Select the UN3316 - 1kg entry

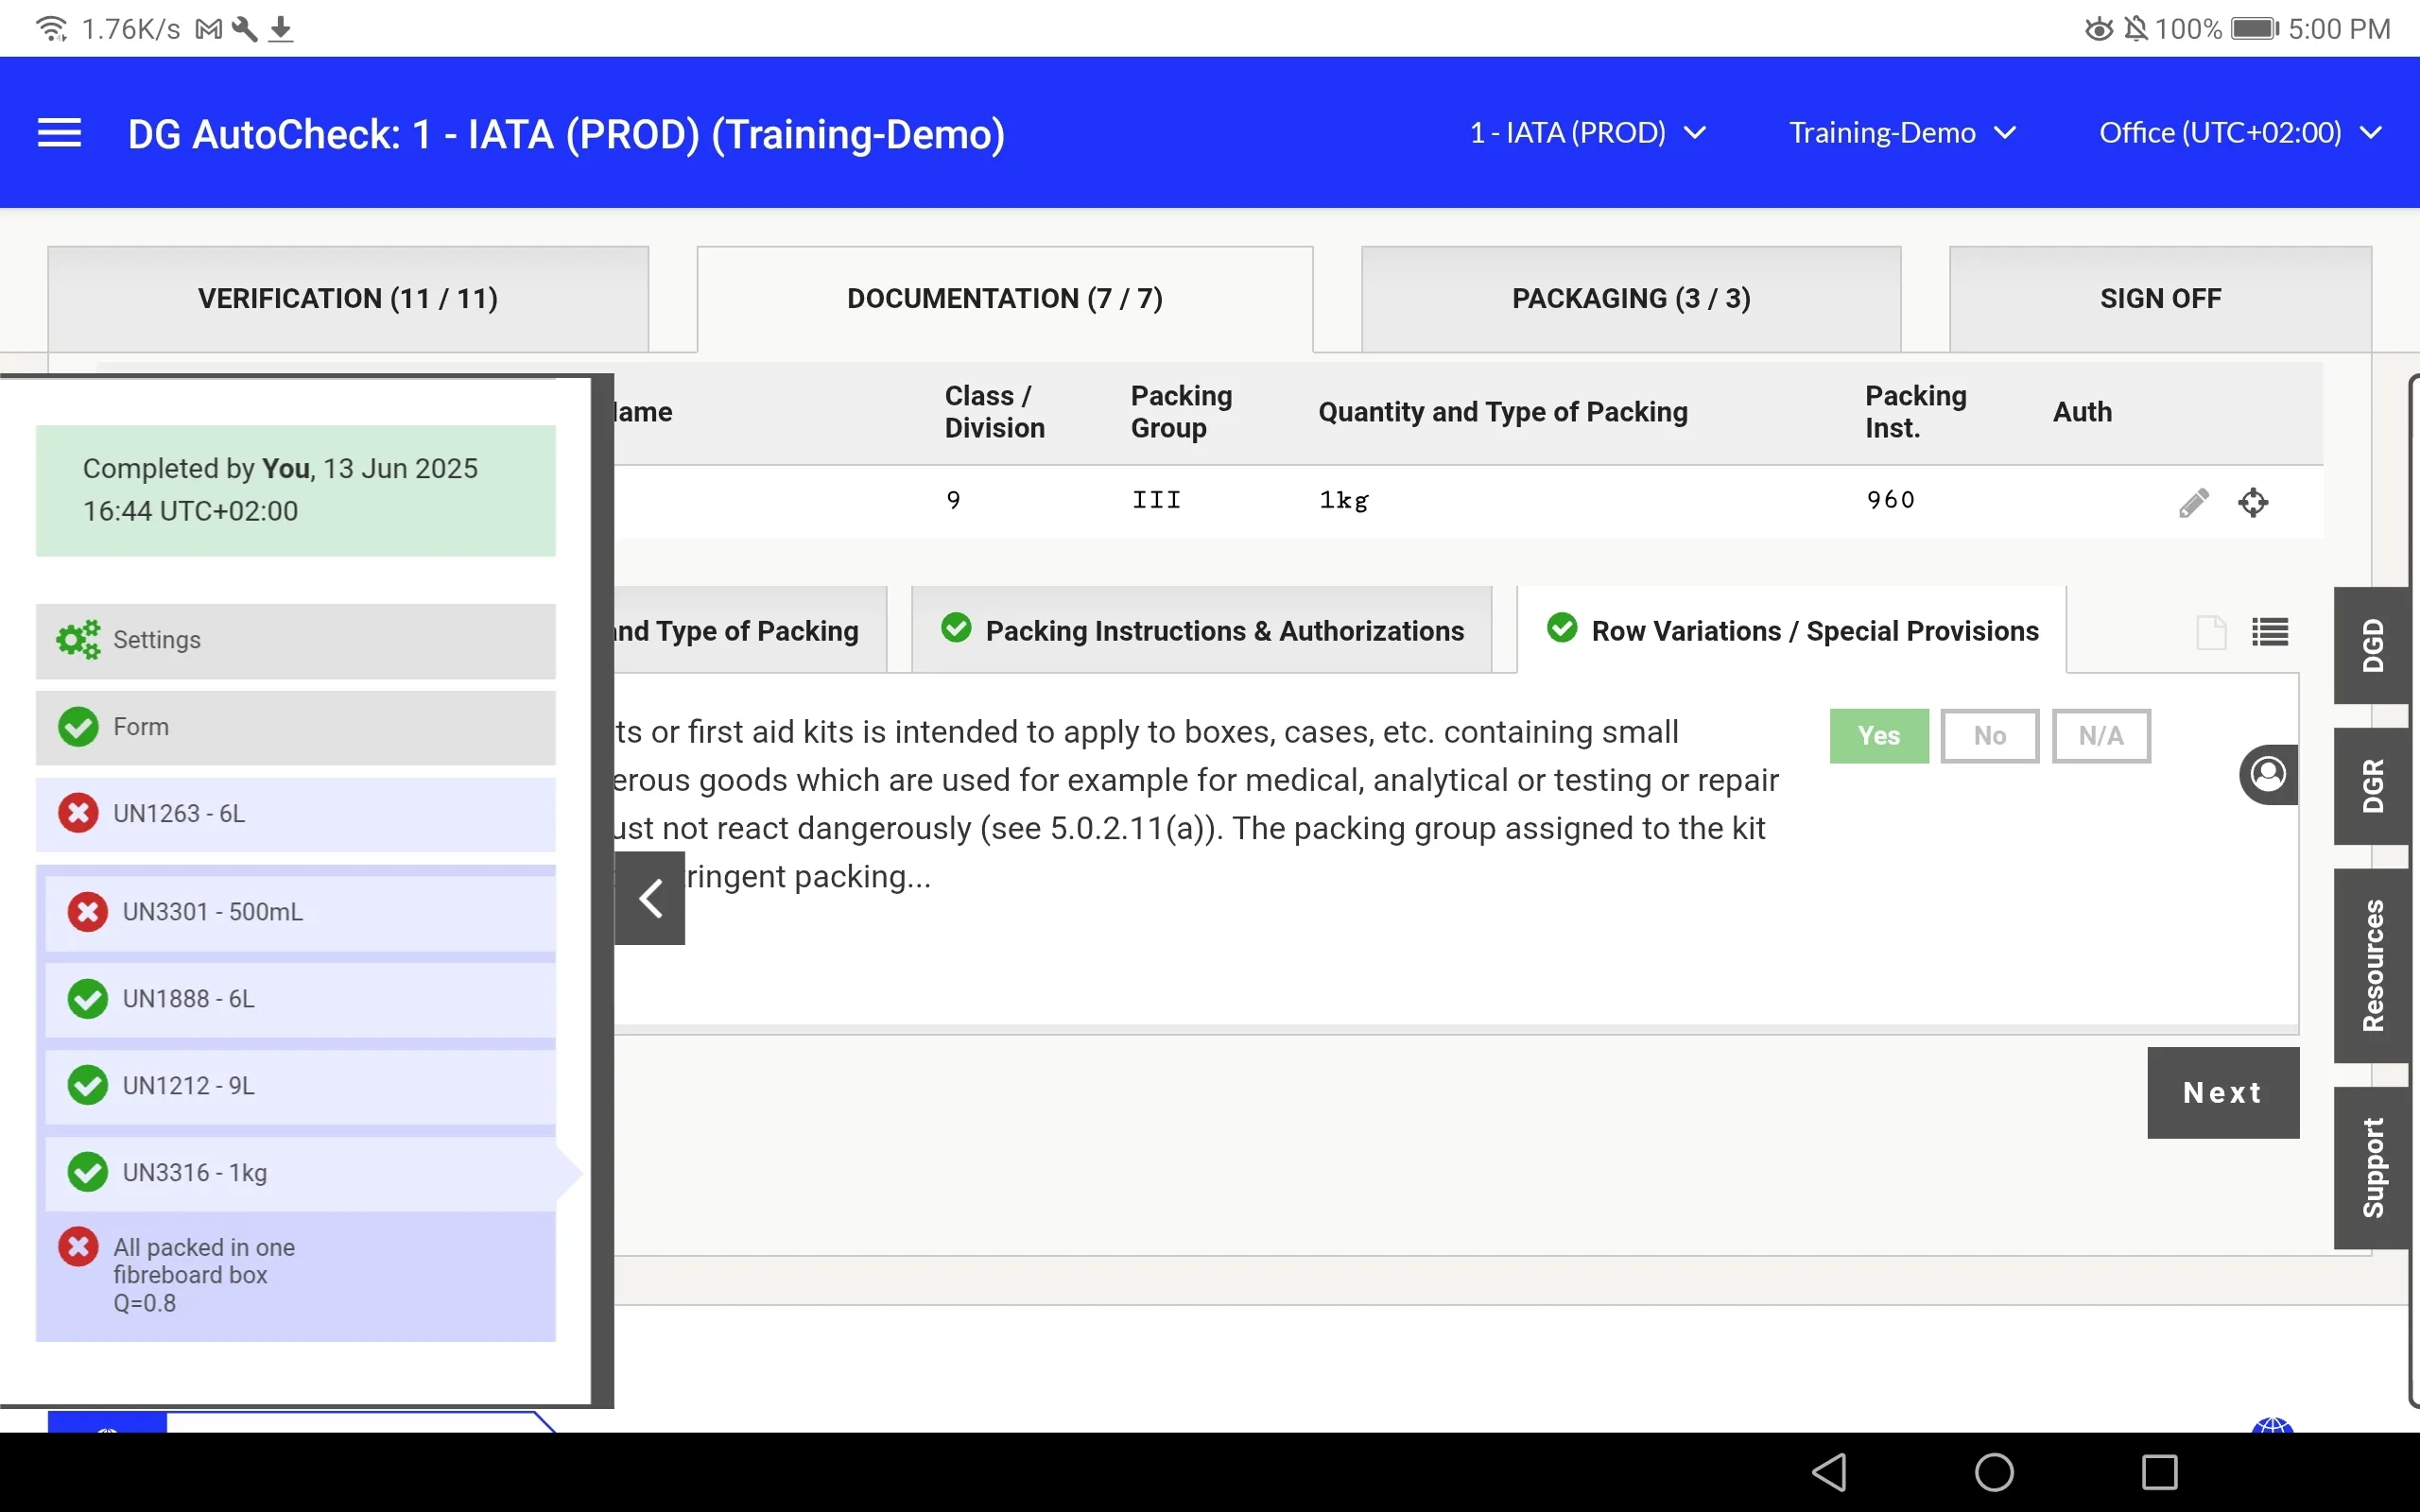click(300, 1174)
